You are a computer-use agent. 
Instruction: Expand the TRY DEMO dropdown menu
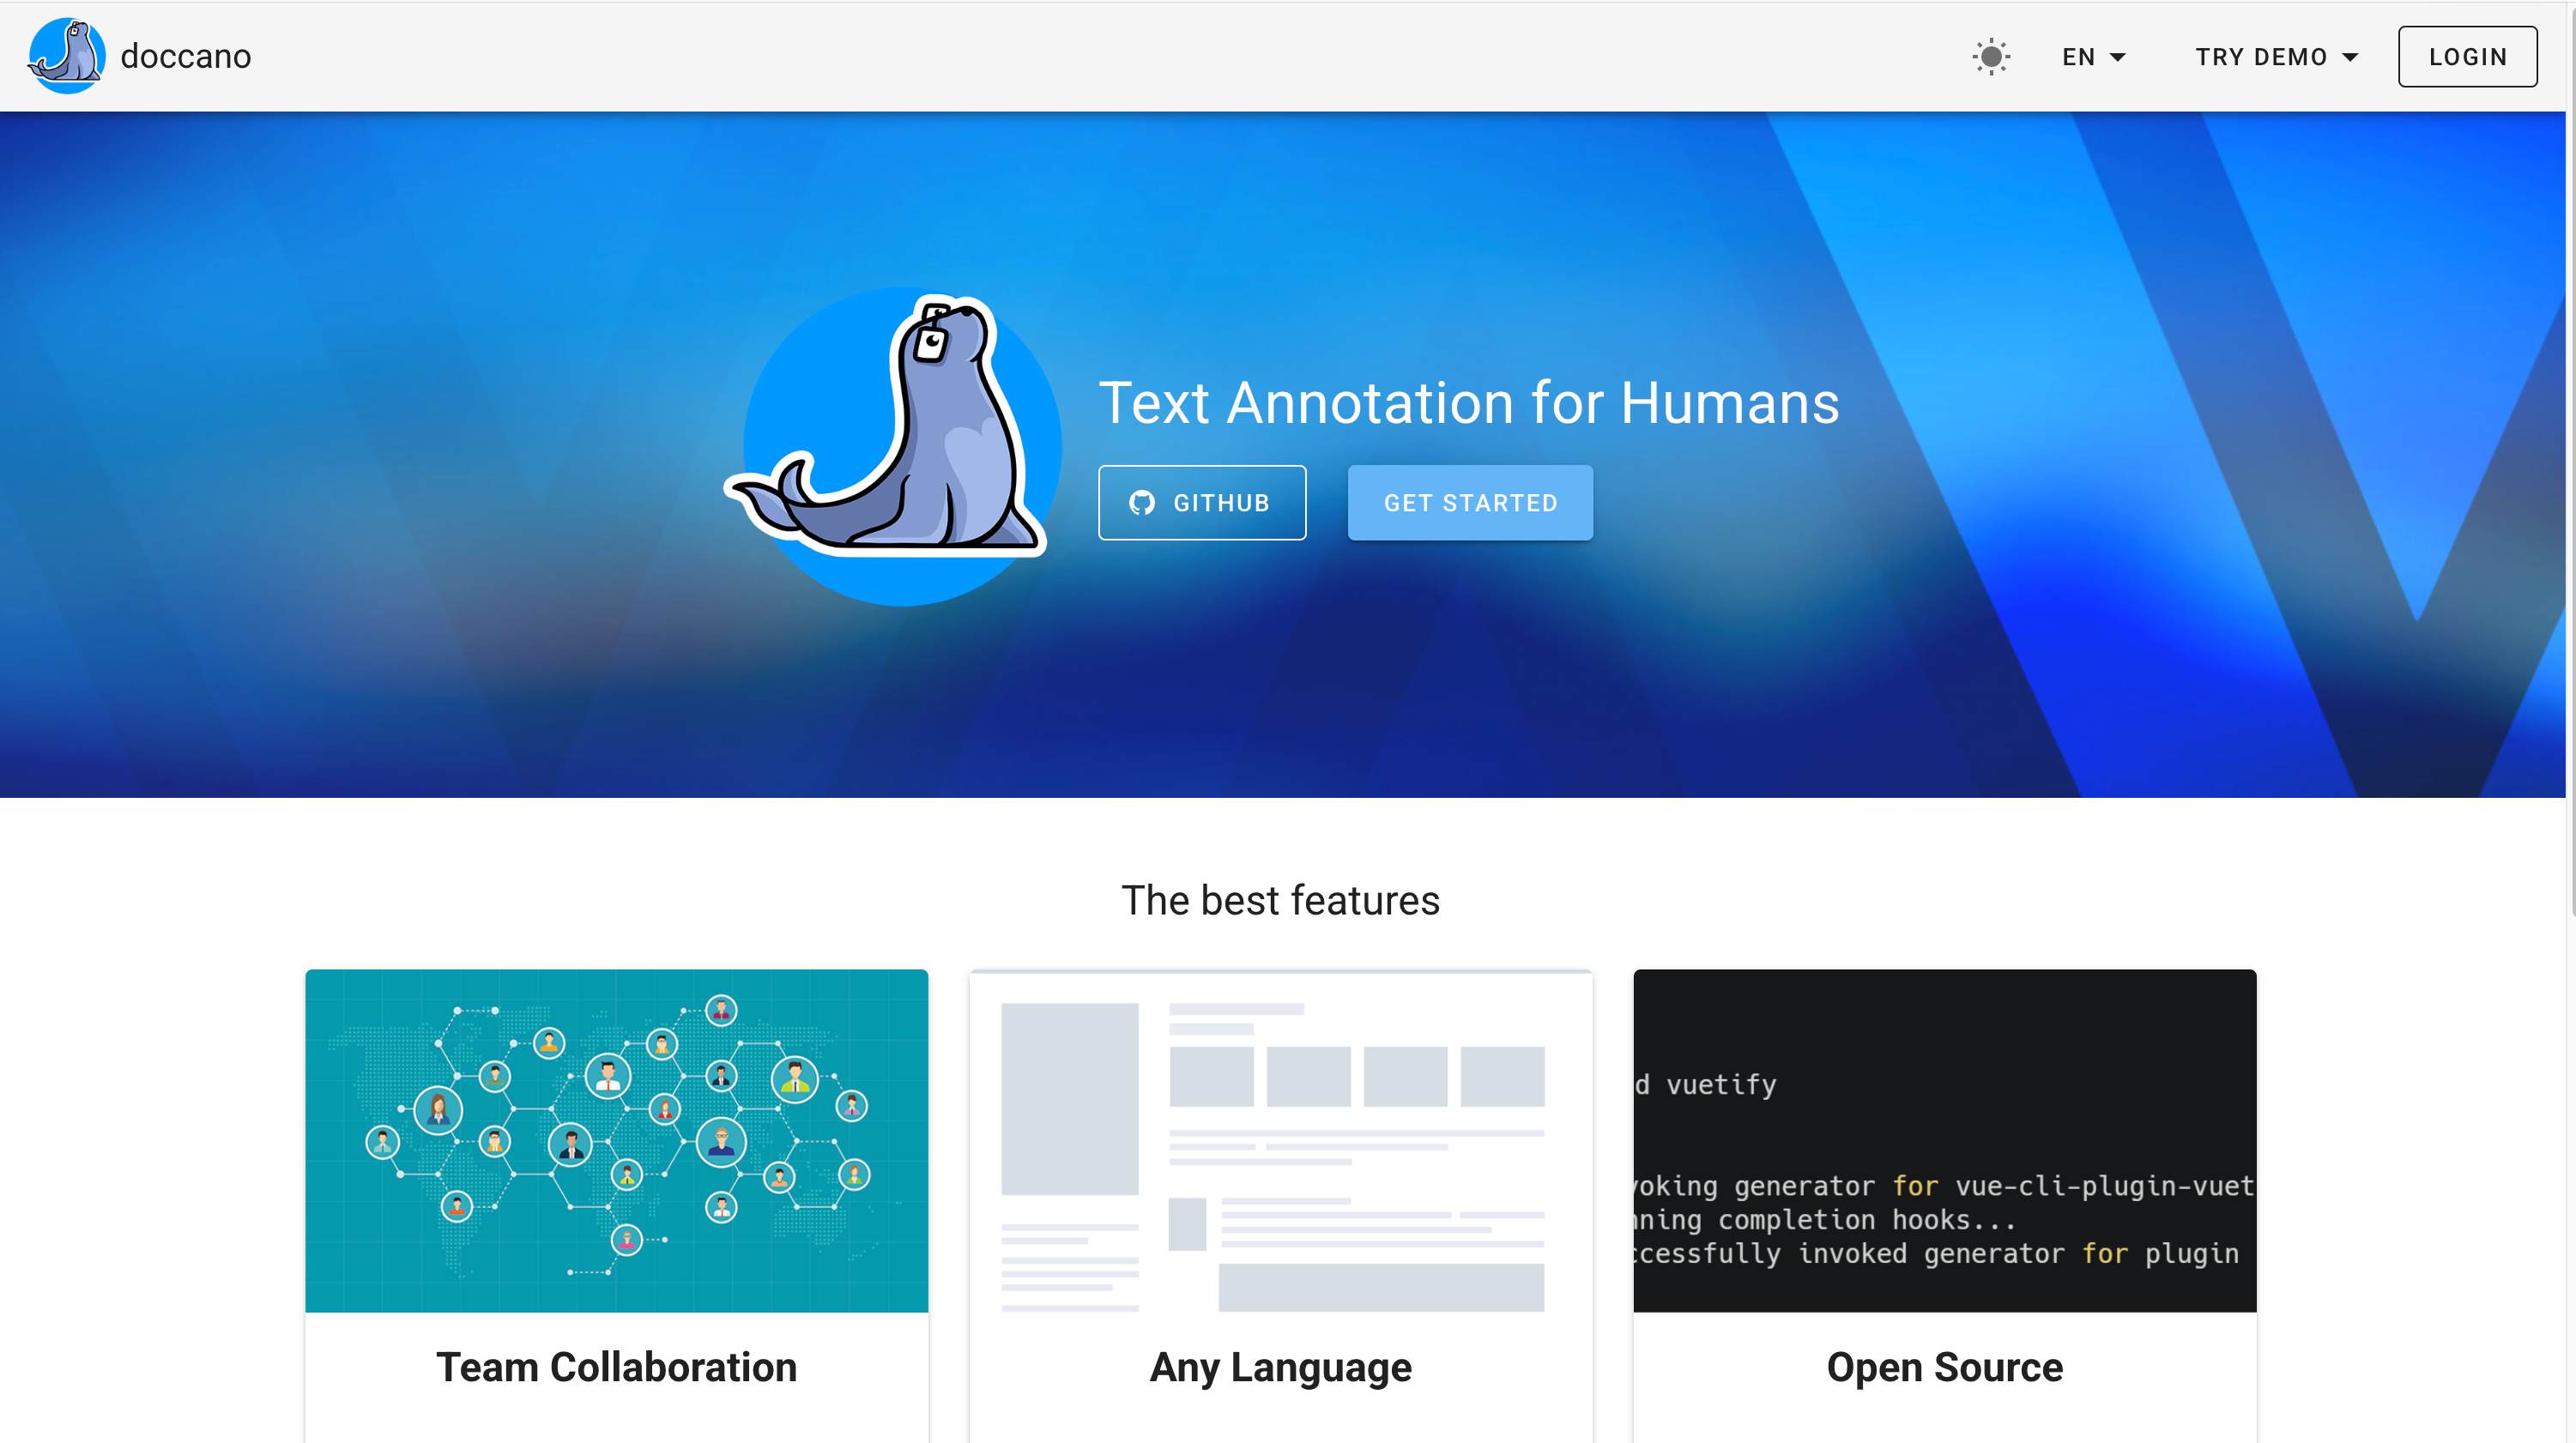tap(2277, 57)
